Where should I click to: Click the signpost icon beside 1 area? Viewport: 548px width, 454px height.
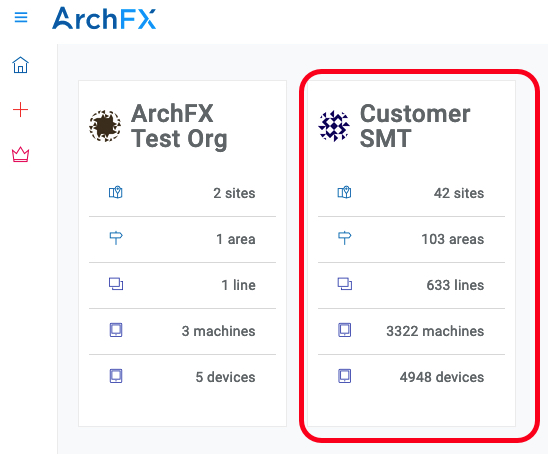pyautogui.click(x=116, y=238)
